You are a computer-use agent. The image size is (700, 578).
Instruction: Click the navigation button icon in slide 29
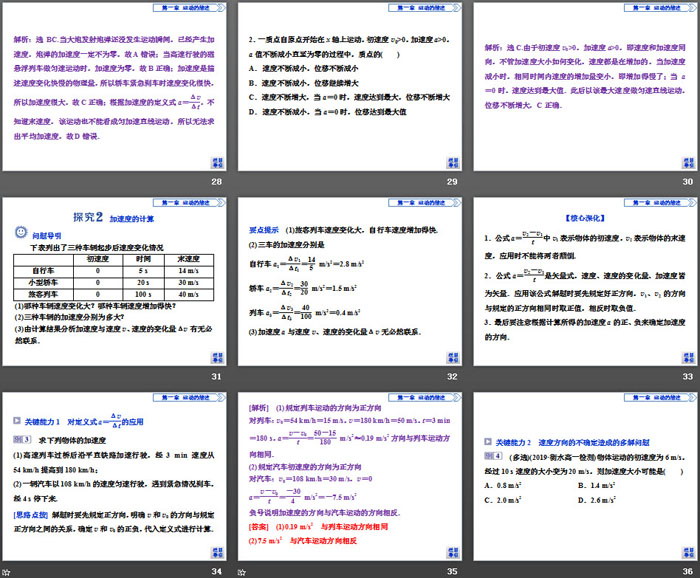pyautogui.click(x=453, y=162)
